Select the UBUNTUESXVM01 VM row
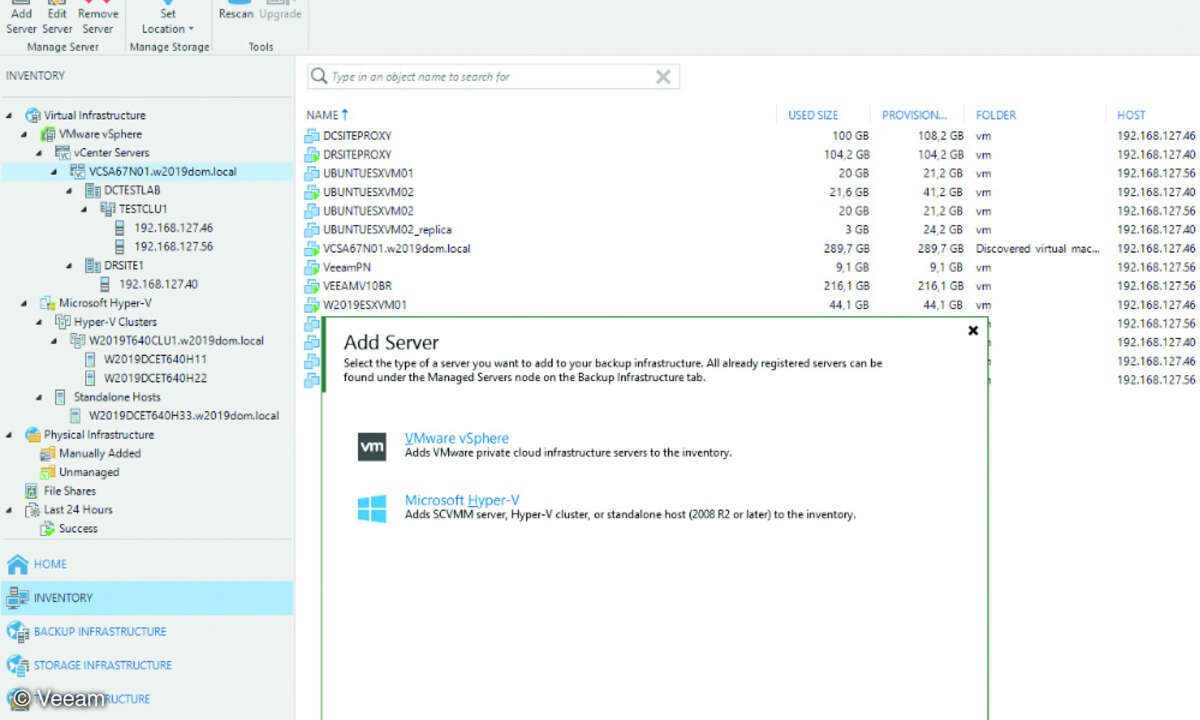The image size is (1200, 720). (x=751, y=173)
